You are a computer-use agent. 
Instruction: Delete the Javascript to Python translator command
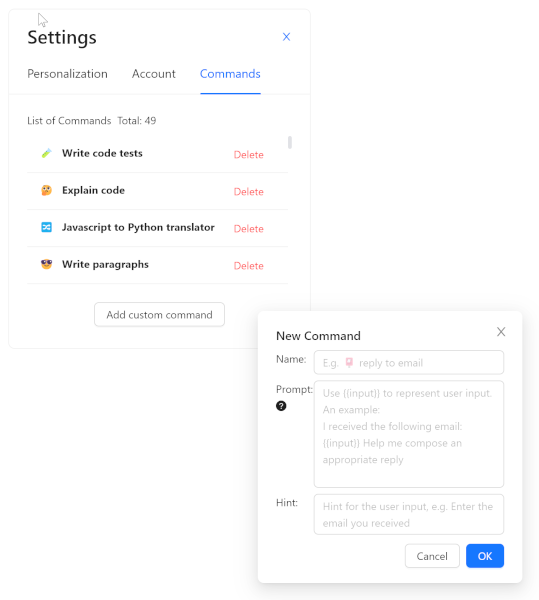coord(249,229)
